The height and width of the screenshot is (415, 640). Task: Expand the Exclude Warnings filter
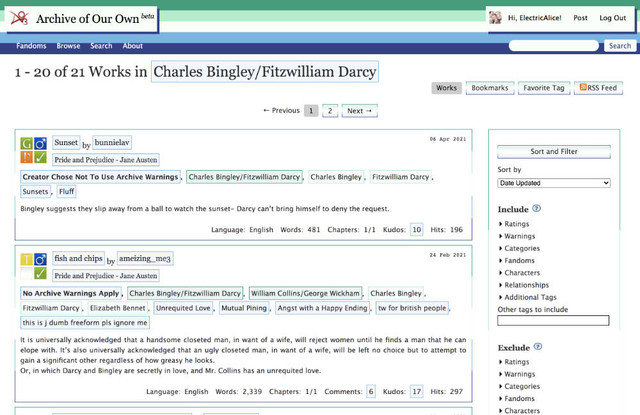tap(517, 374)
